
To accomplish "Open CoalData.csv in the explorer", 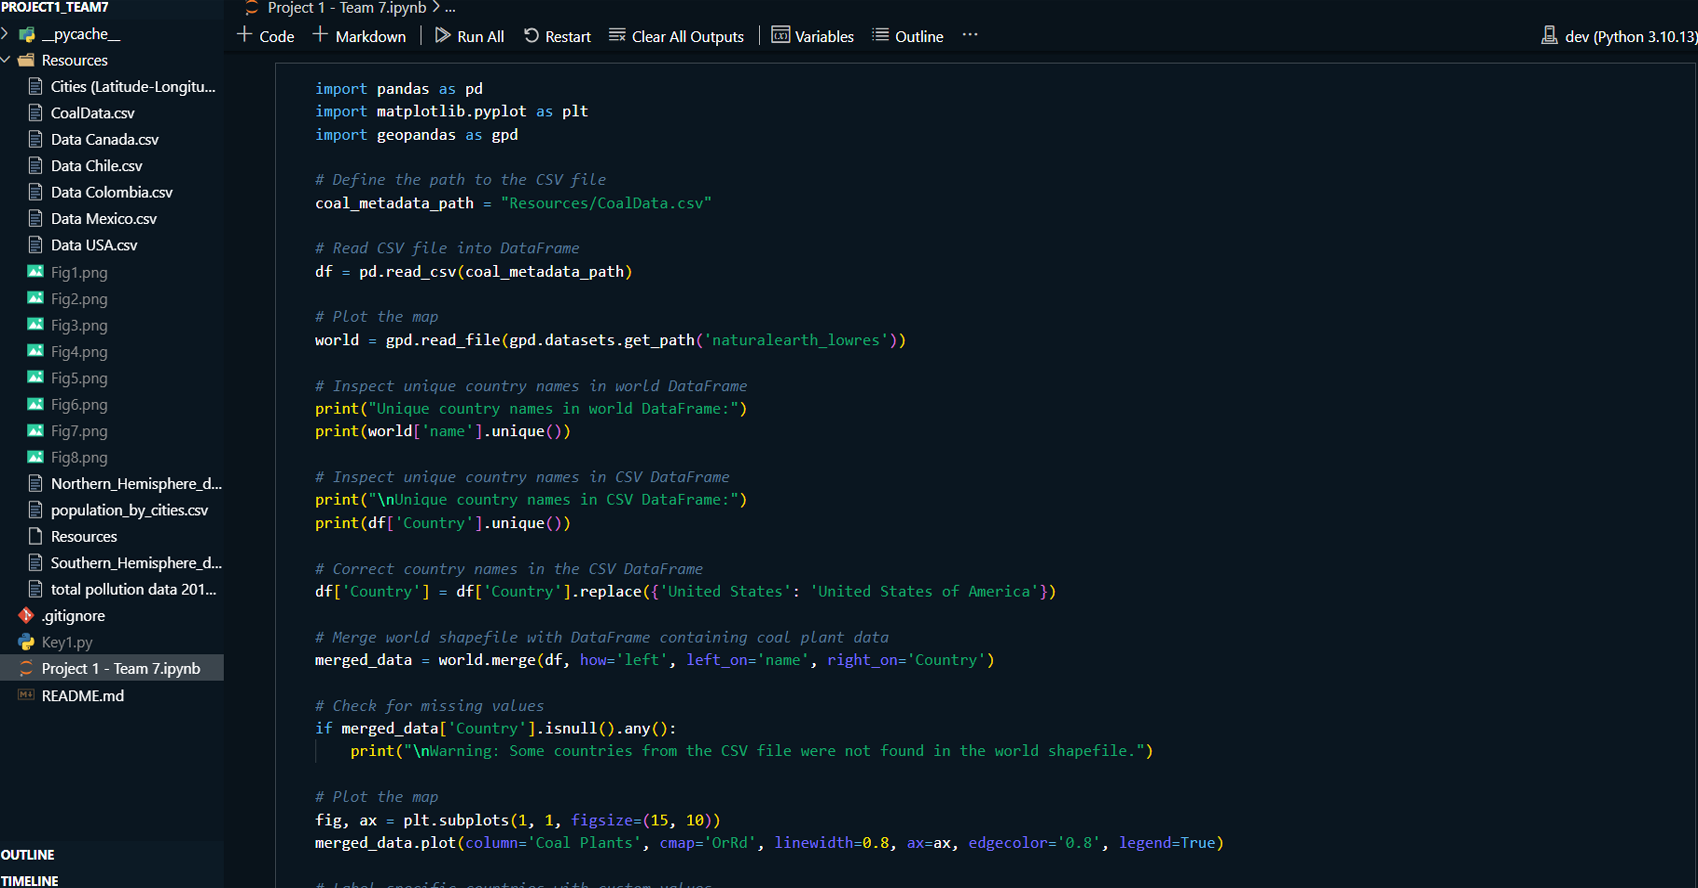I will click(92, 113).
